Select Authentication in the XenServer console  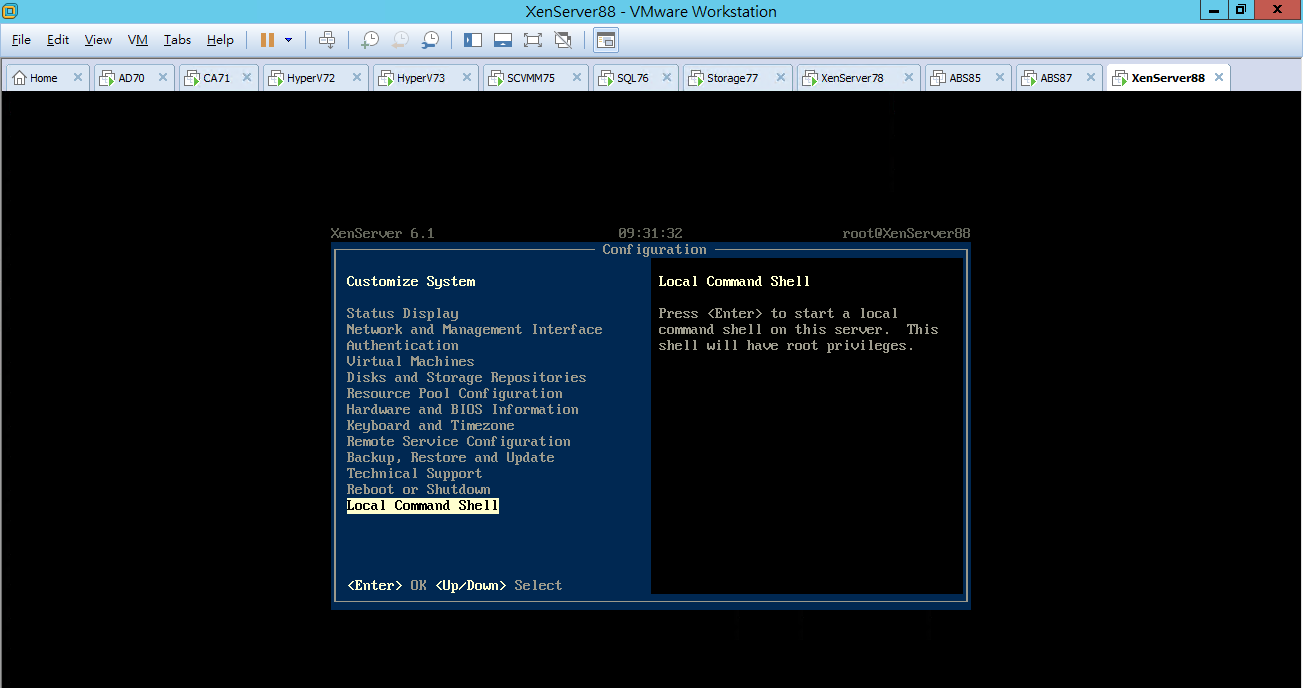pyautogui.click(x=402, y=345)
